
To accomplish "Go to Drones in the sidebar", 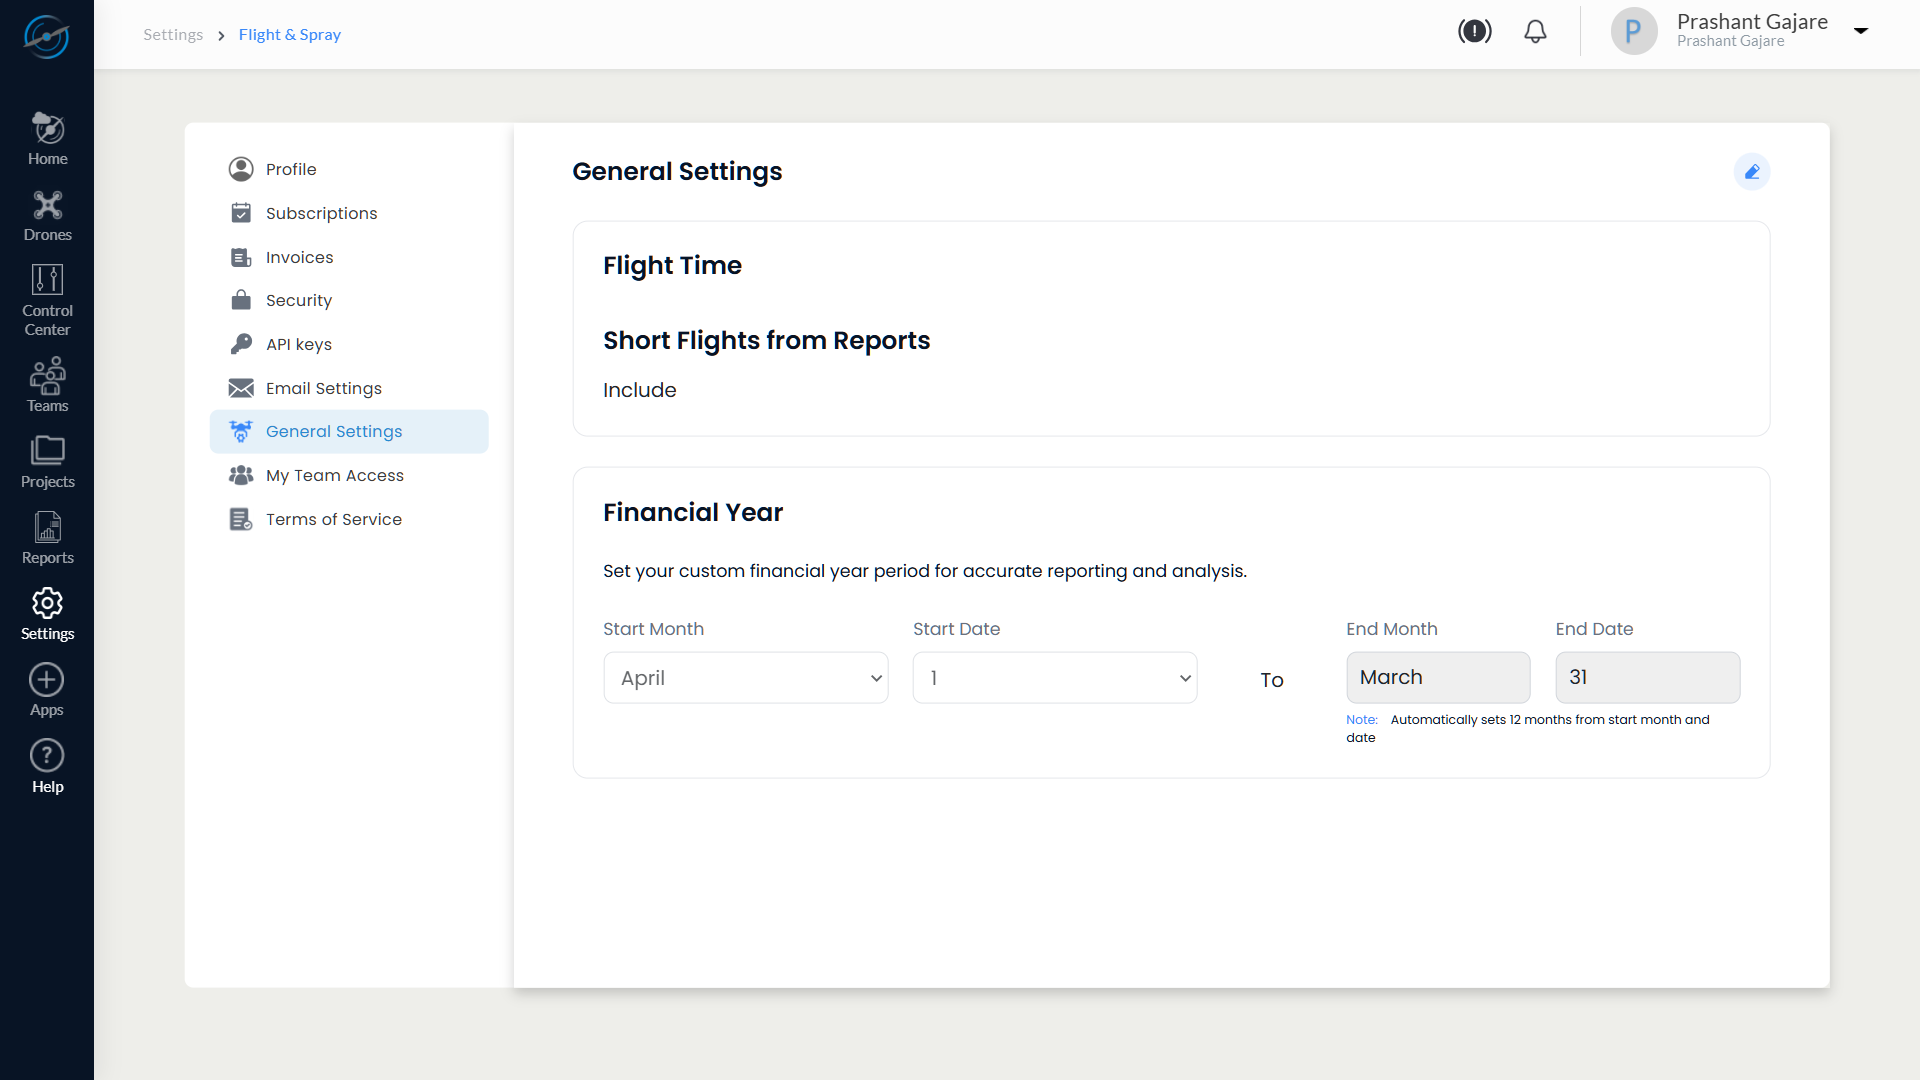I will point(47,216).
